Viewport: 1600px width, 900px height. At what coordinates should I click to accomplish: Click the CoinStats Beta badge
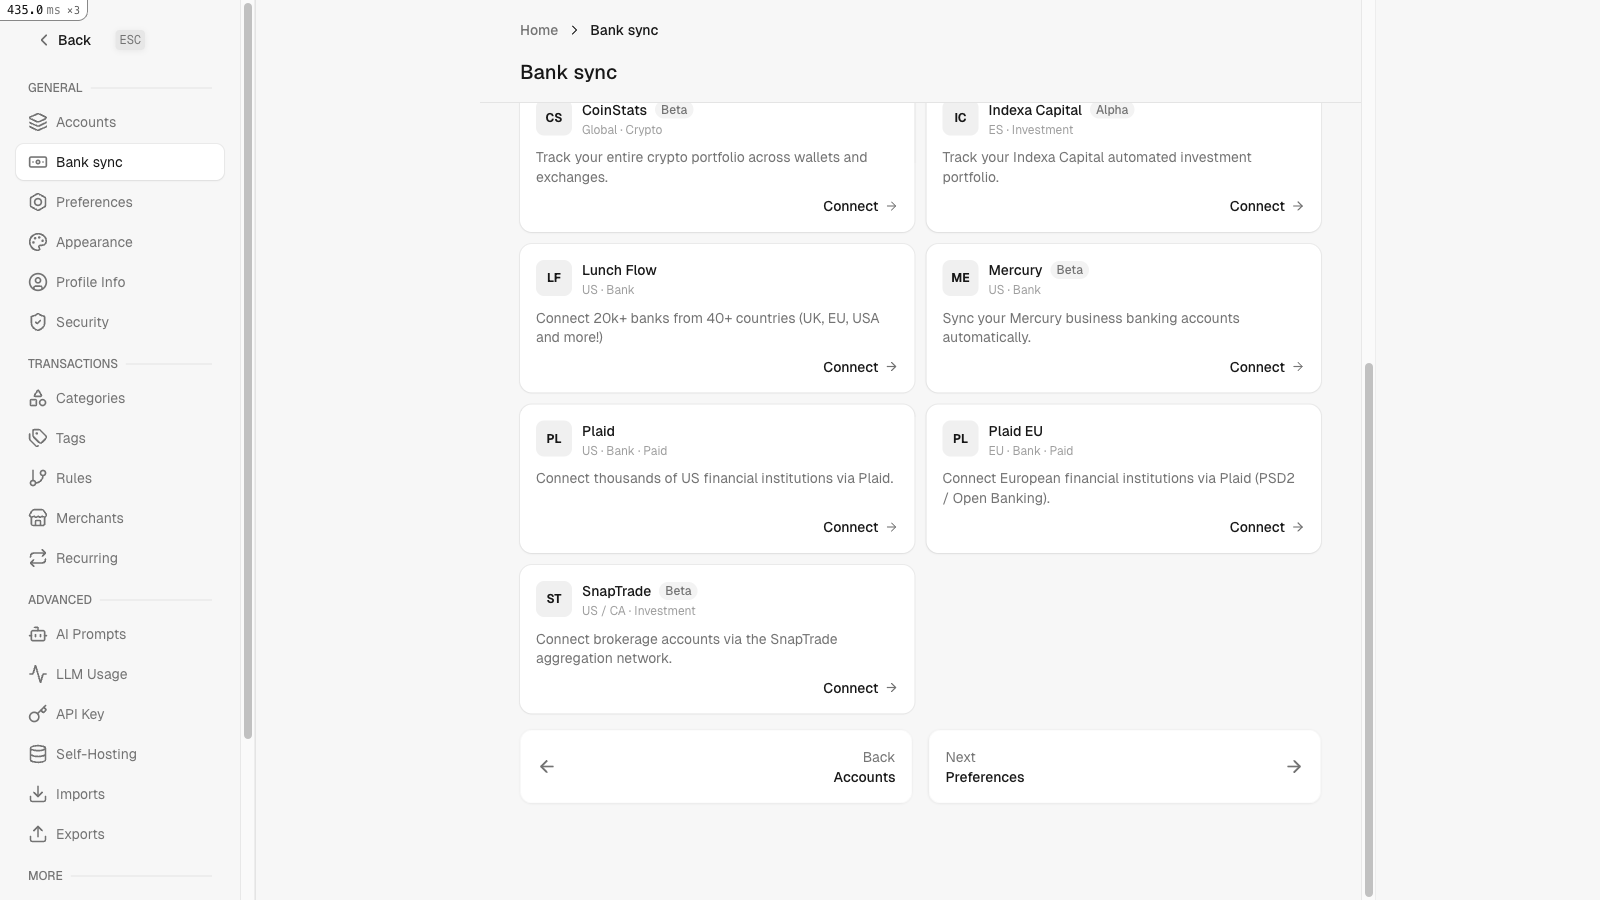[x=674, y=110]
